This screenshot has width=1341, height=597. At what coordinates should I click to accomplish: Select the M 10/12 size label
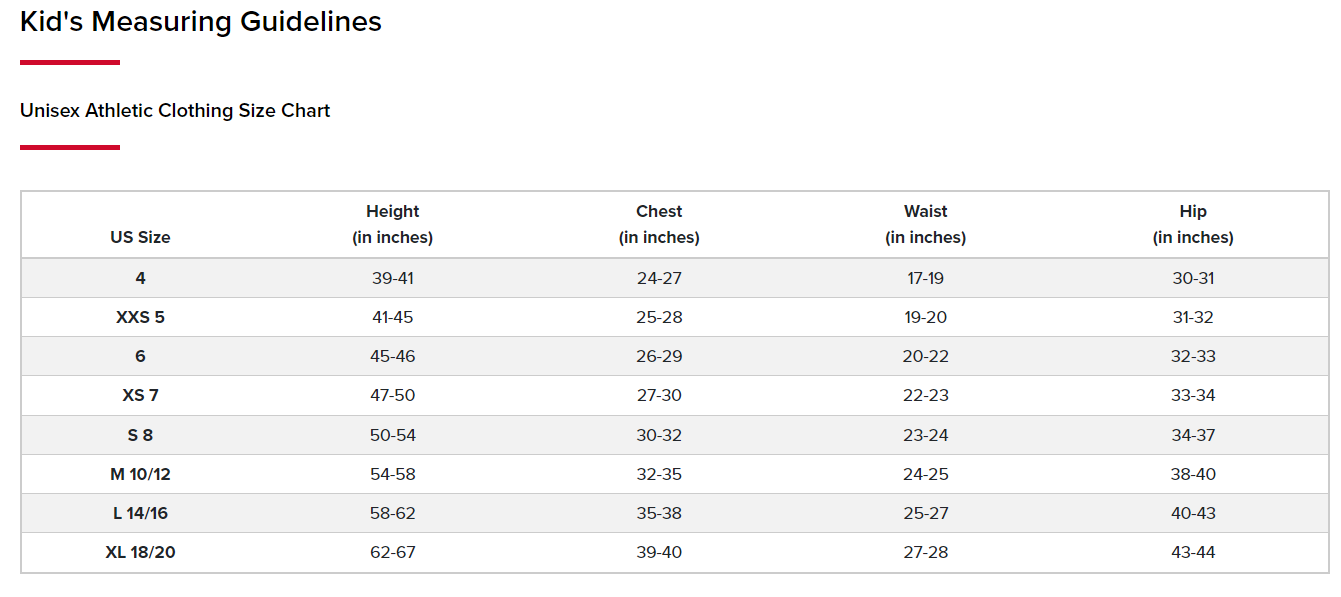(140, 474)
